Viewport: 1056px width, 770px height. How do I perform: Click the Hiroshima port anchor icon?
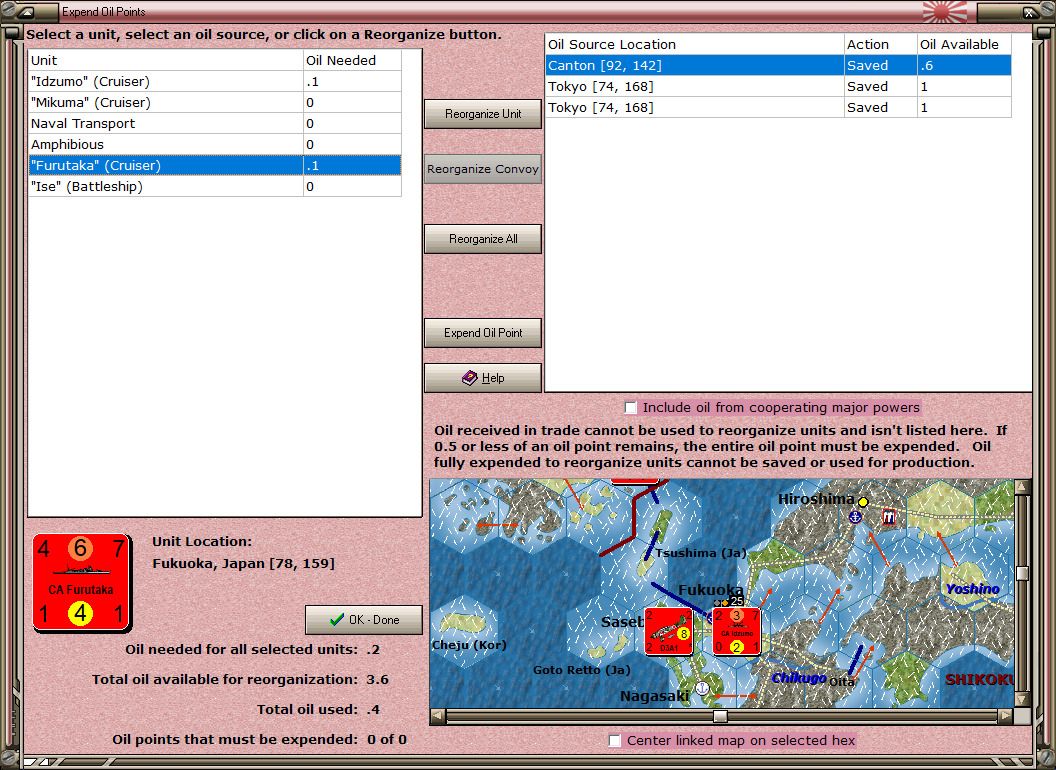point(855,517)
